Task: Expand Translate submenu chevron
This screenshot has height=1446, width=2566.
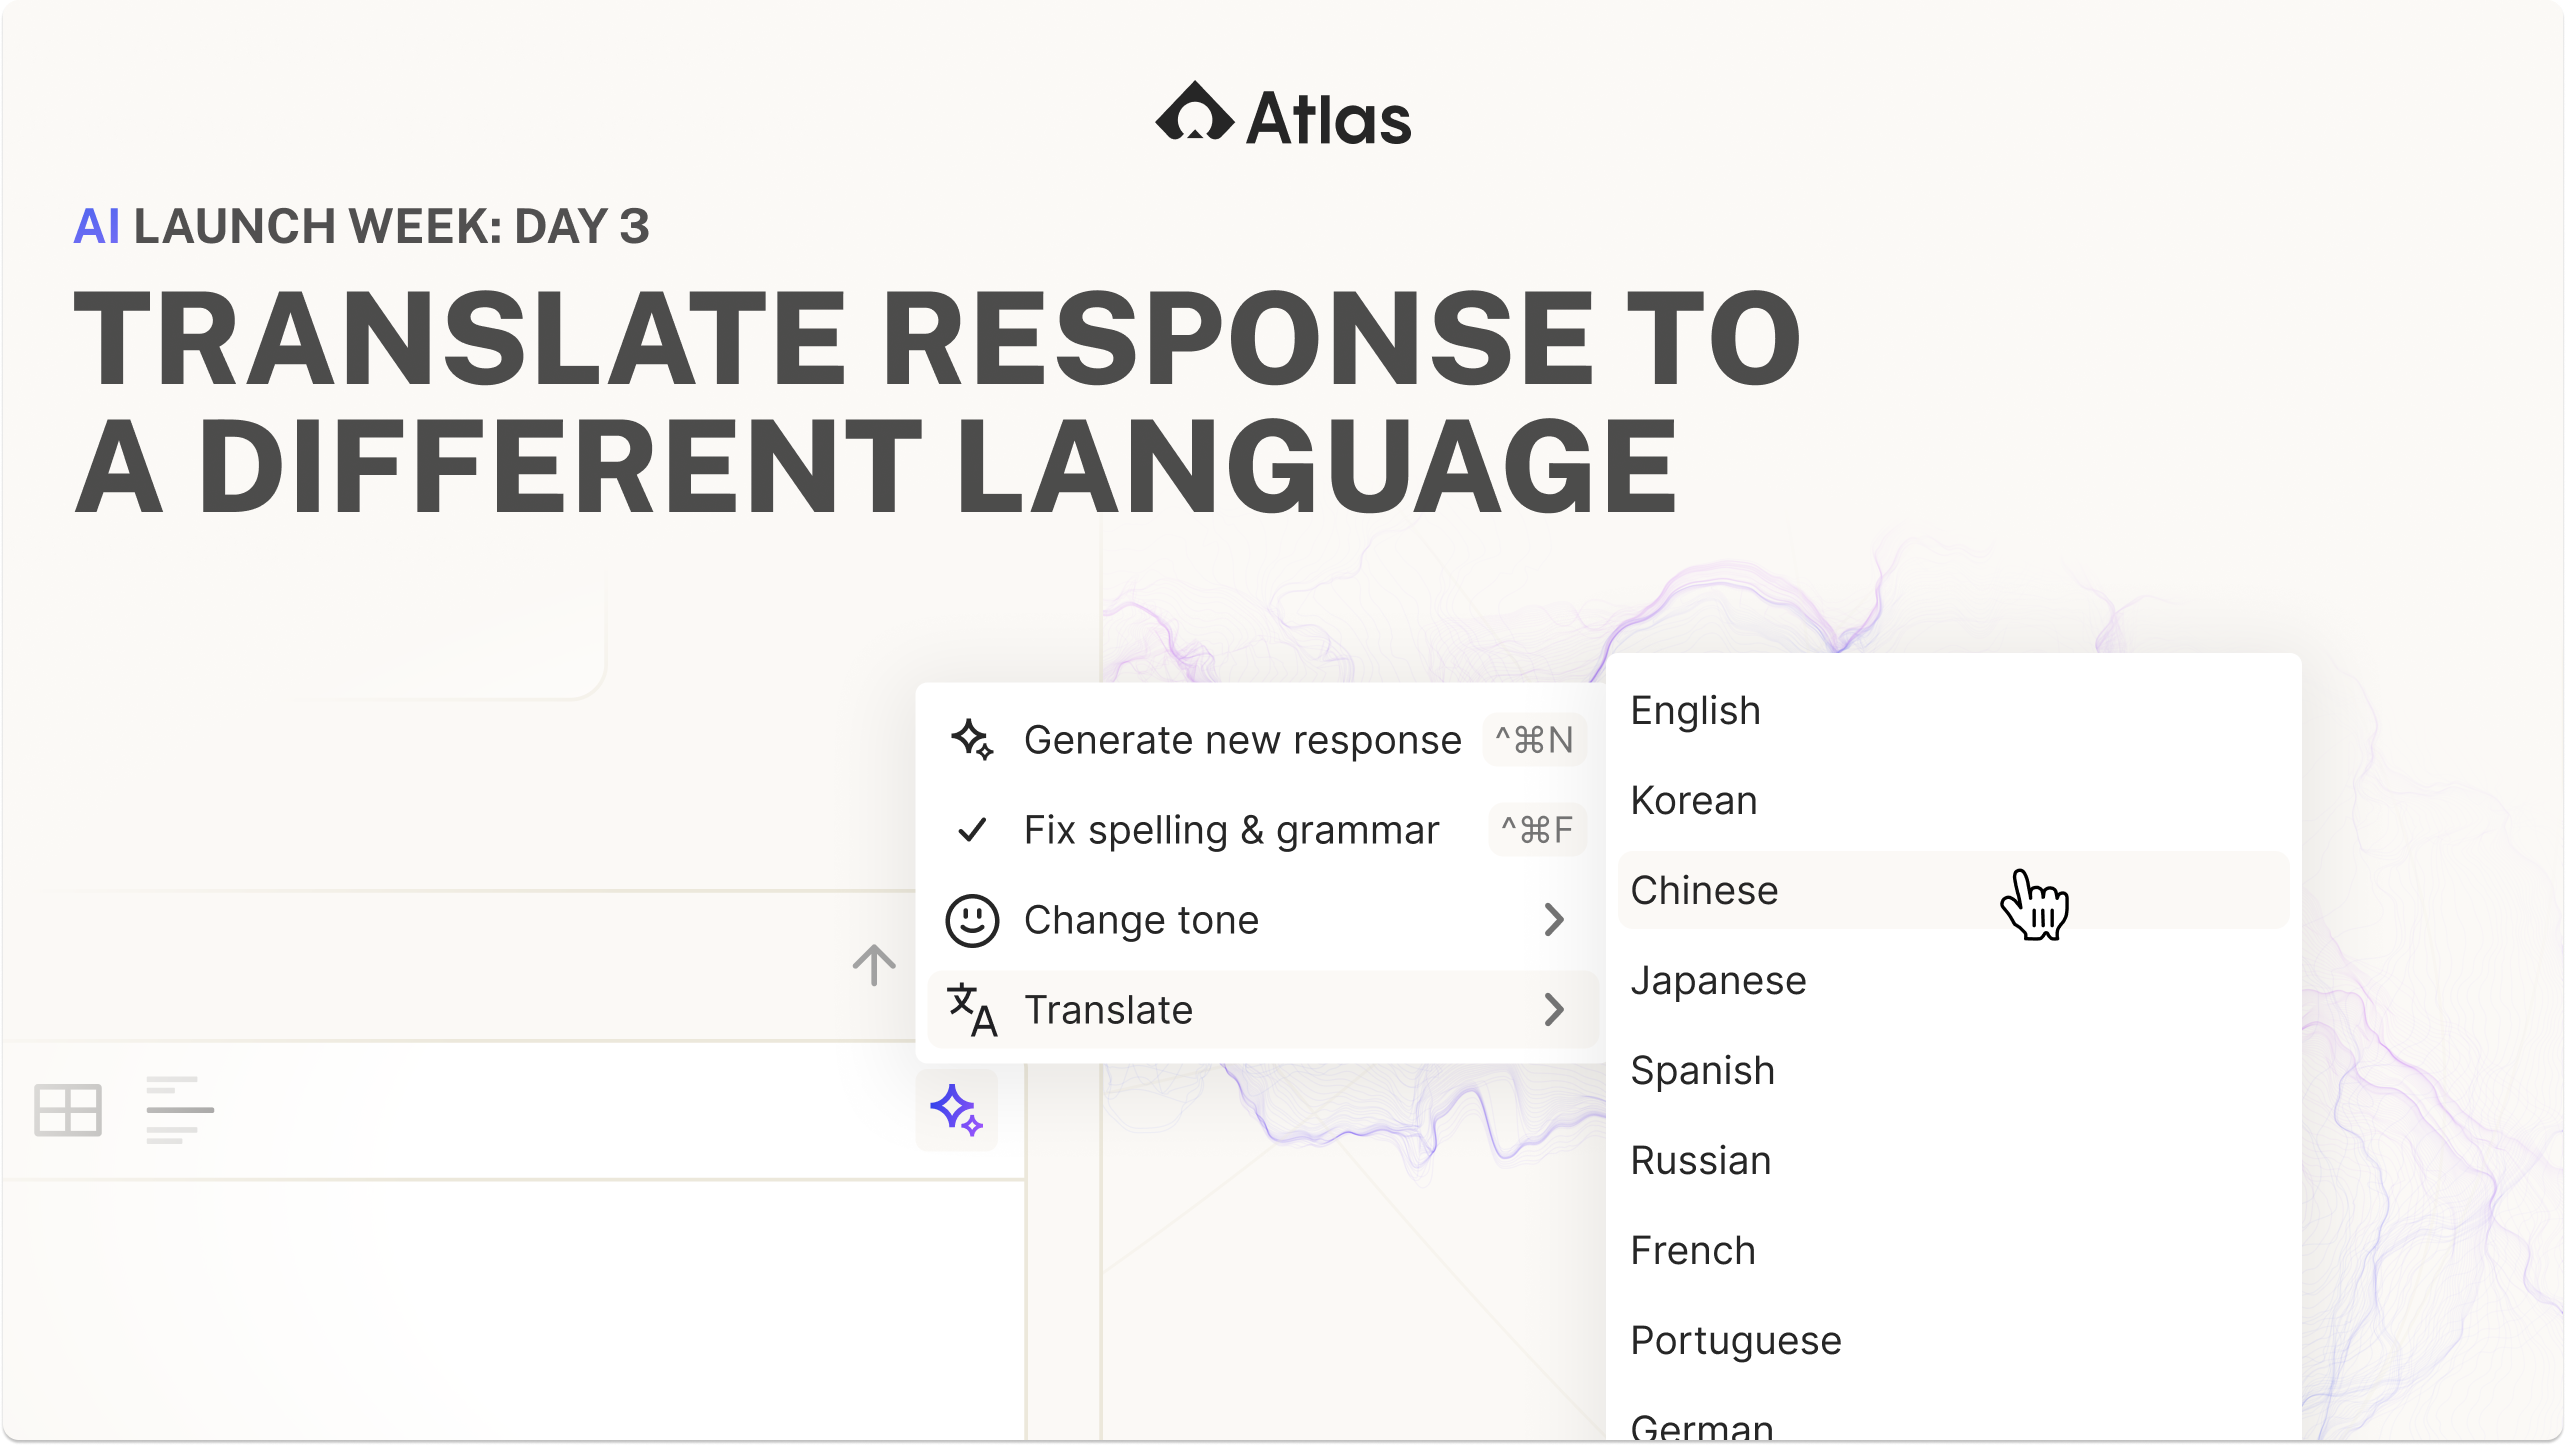Action: [x=1553, y=1010]
